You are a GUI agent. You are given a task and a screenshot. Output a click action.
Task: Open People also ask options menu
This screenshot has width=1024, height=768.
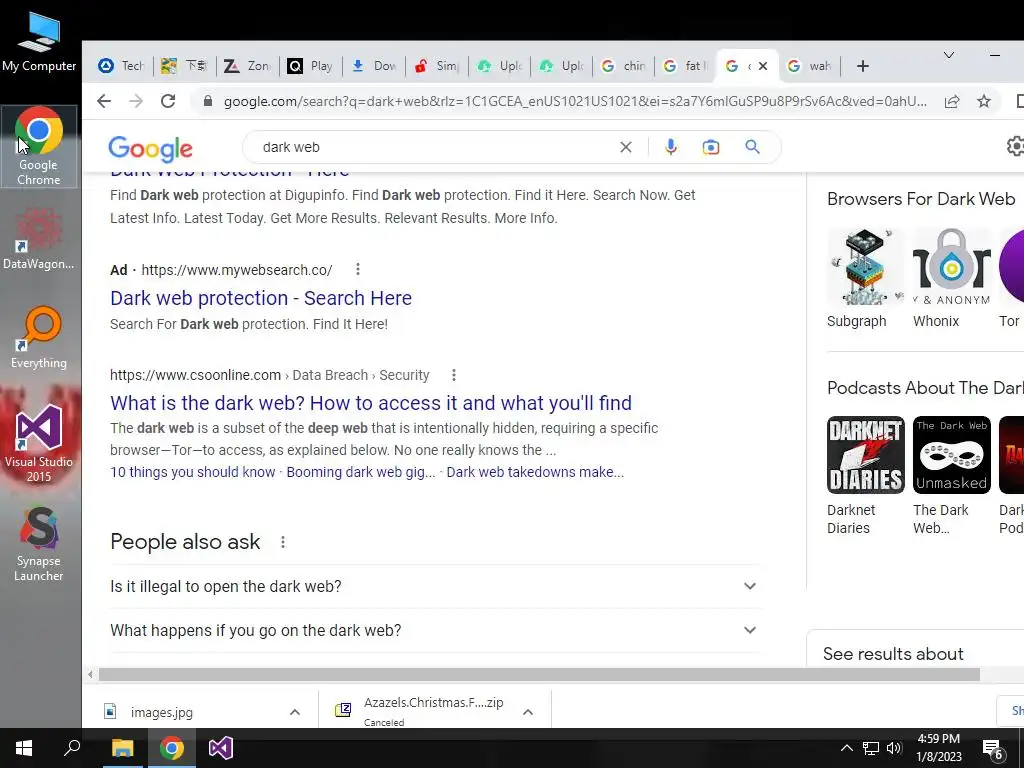click(283, 542)
